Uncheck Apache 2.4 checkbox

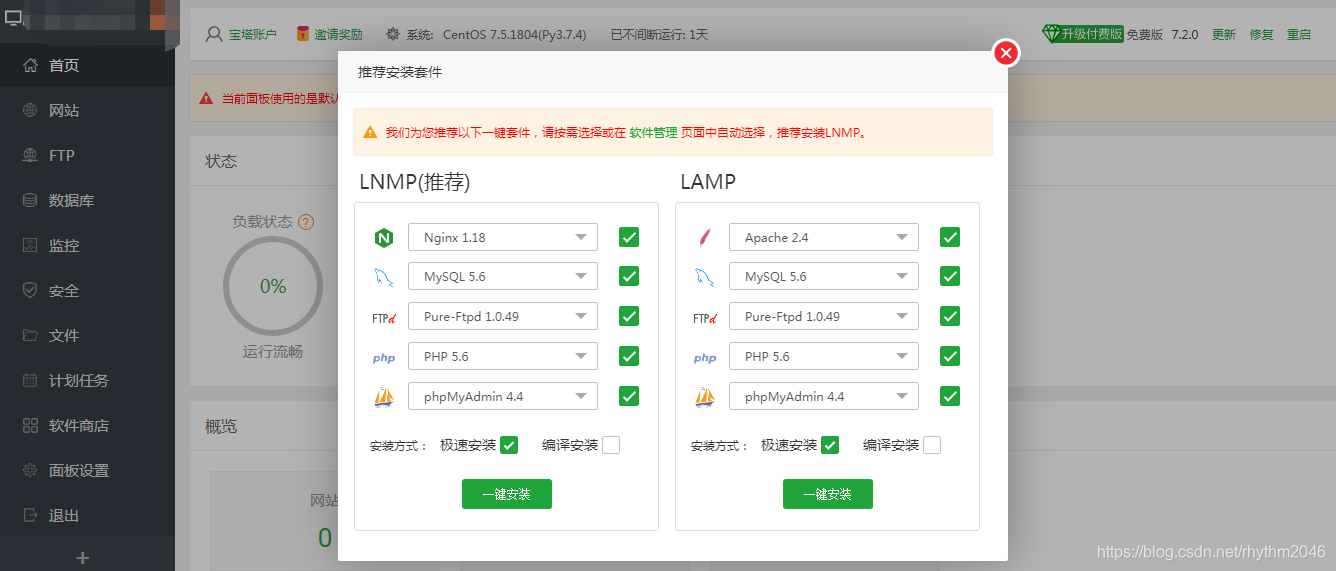pos(950,237)
